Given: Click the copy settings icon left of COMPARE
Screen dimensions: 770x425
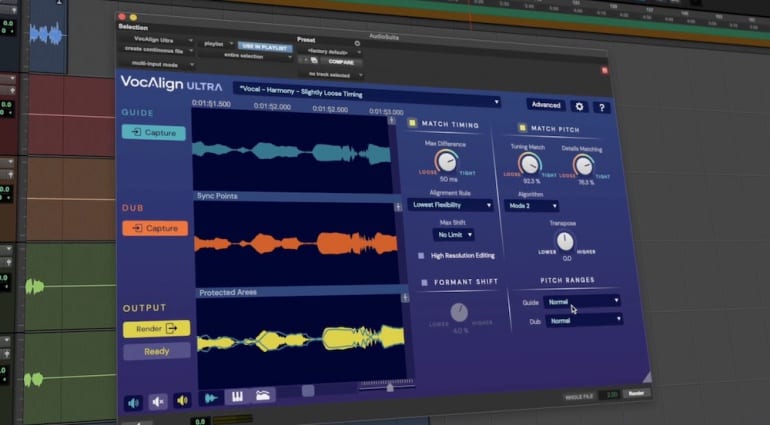Looking at the screenshot, I should pyautogui.click(x=314, y=60).
